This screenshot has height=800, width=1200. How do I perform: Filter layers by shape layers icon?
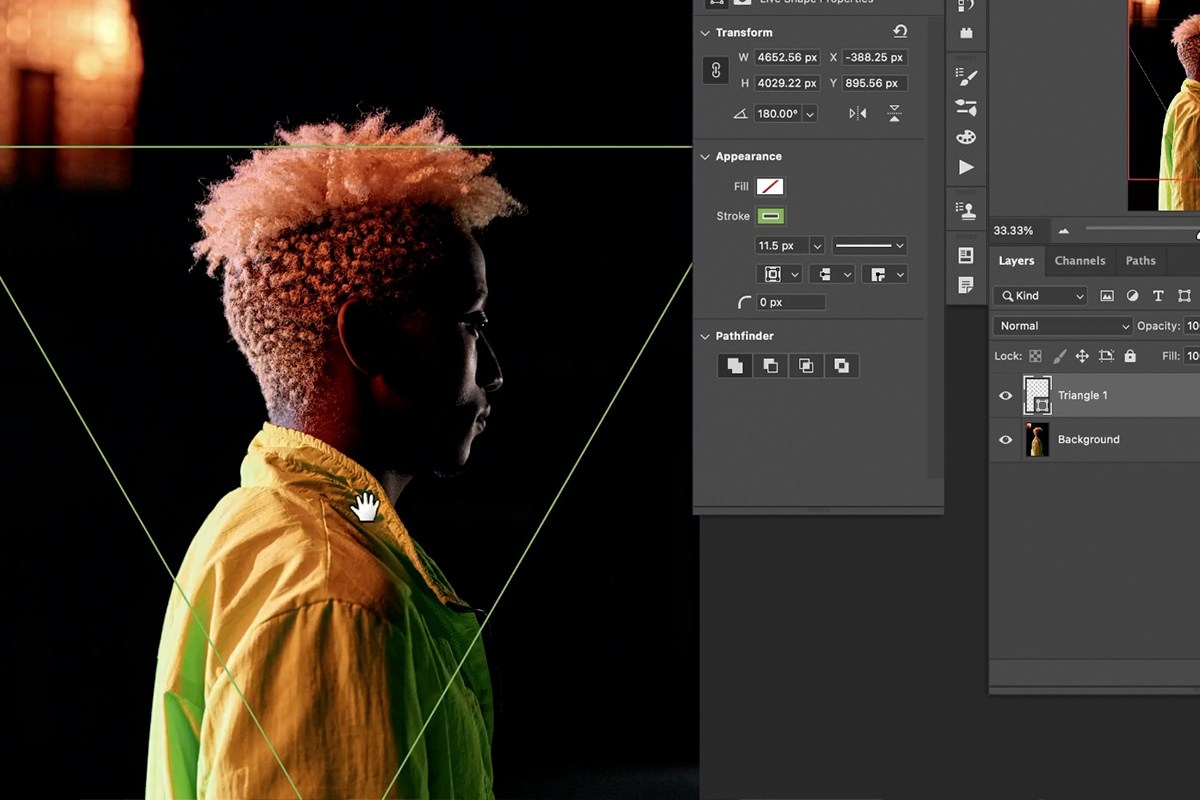1184,296
